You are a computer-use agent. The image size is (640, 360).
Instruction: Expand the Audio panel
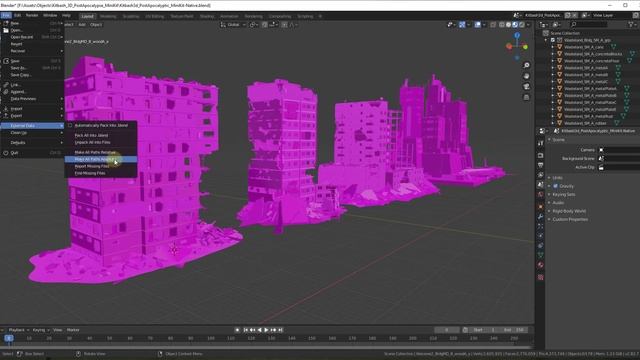558,203
